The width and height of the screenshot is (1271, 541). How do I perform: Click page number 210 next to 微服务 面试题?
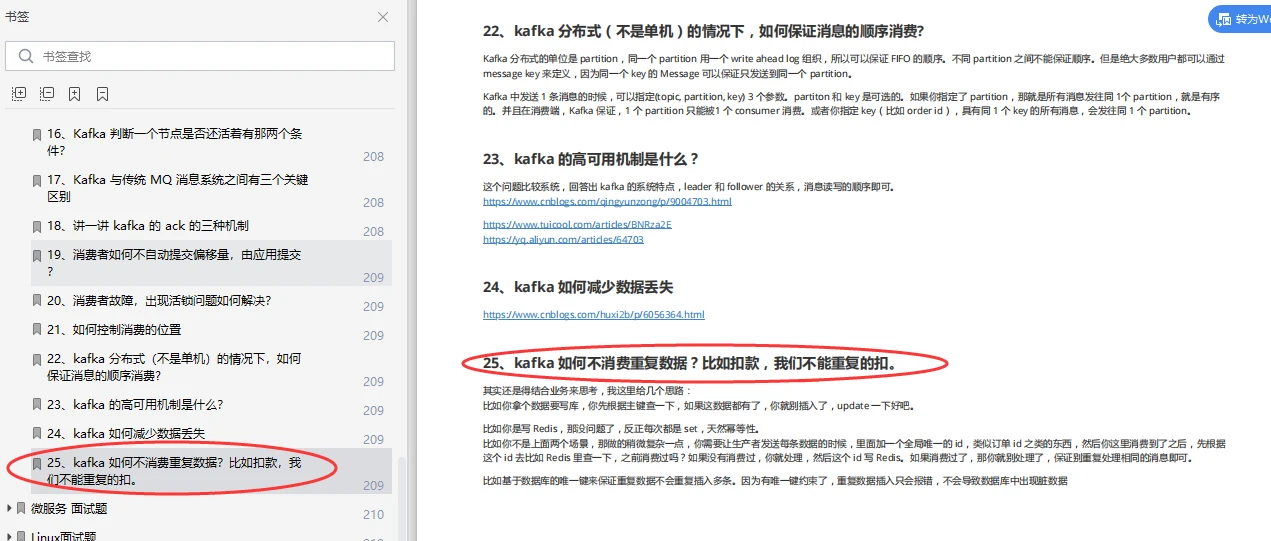point(373,515)
